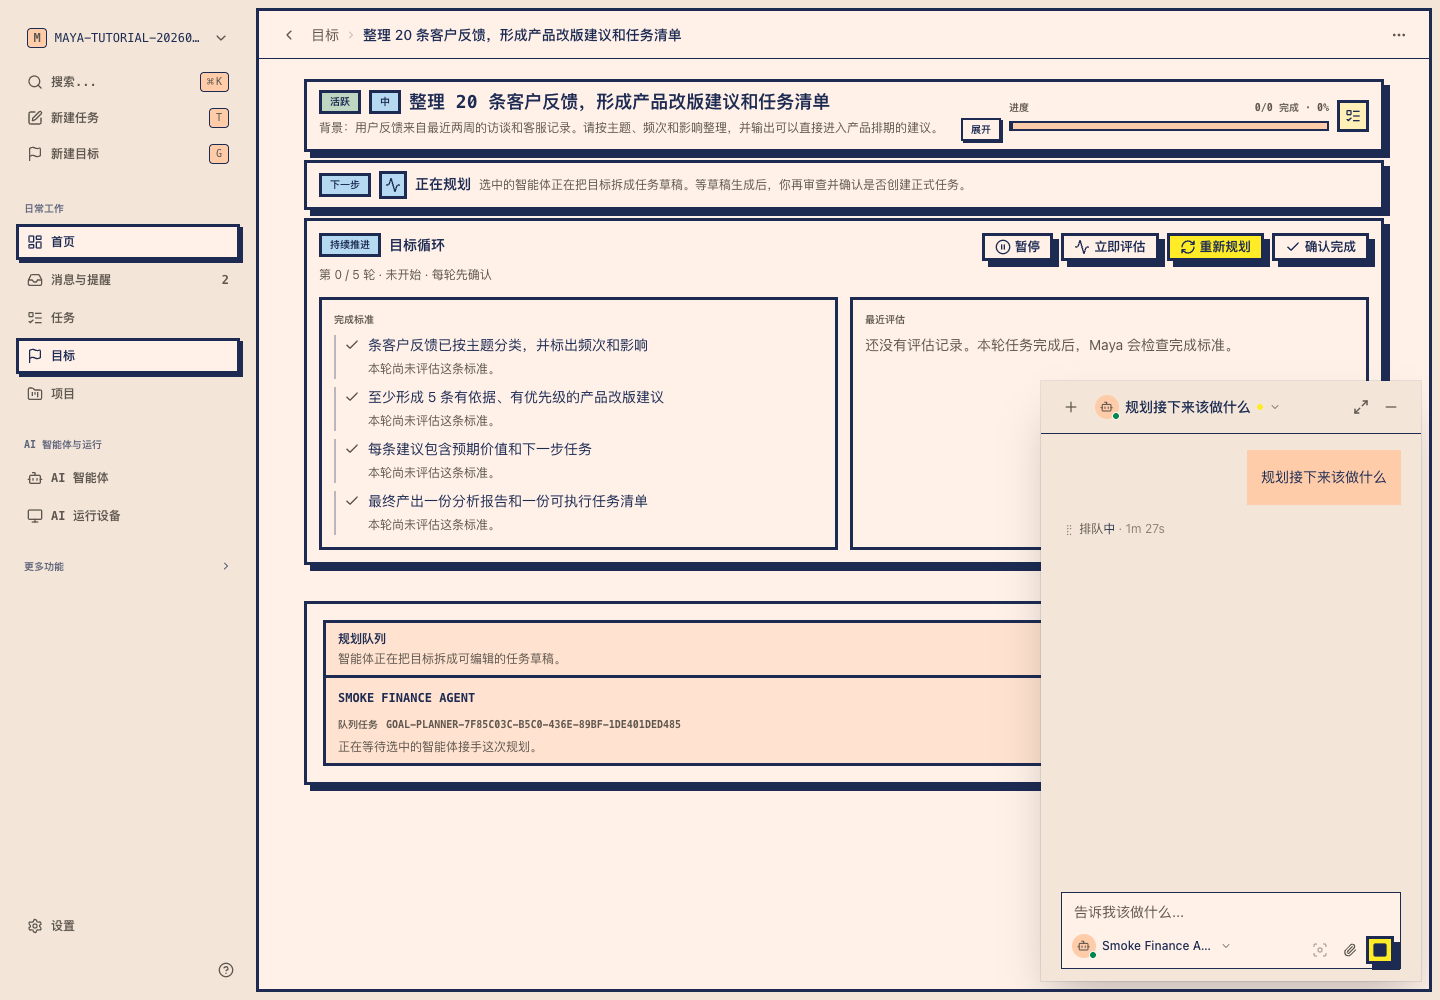Screen dimensions: 1440x1000
Task: Click checkmark beside 条客户反馈已按主题分类 criterion
Action: [x=352, y=345]
